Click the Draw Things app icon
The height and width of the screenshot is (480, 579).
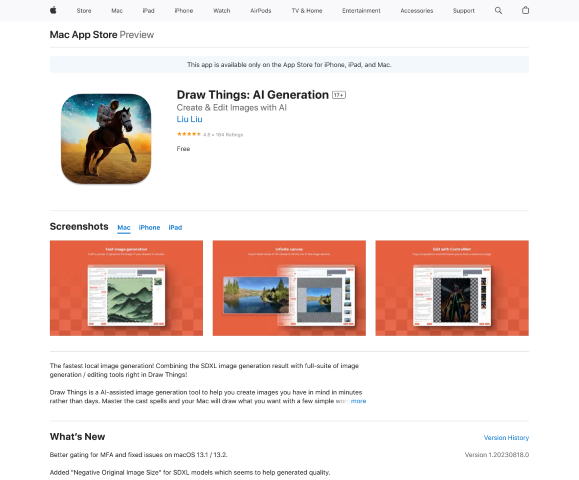click(x=106, y=138)
